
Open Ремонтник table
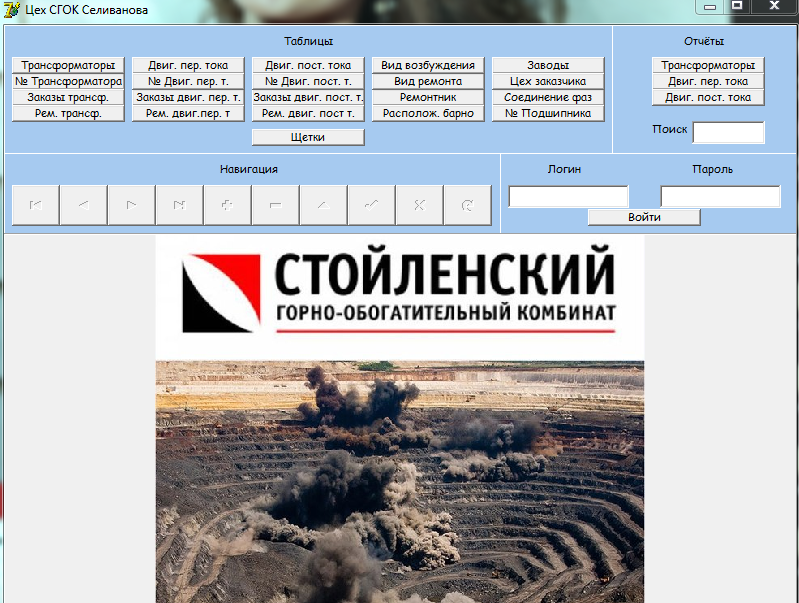pos(428,97)
